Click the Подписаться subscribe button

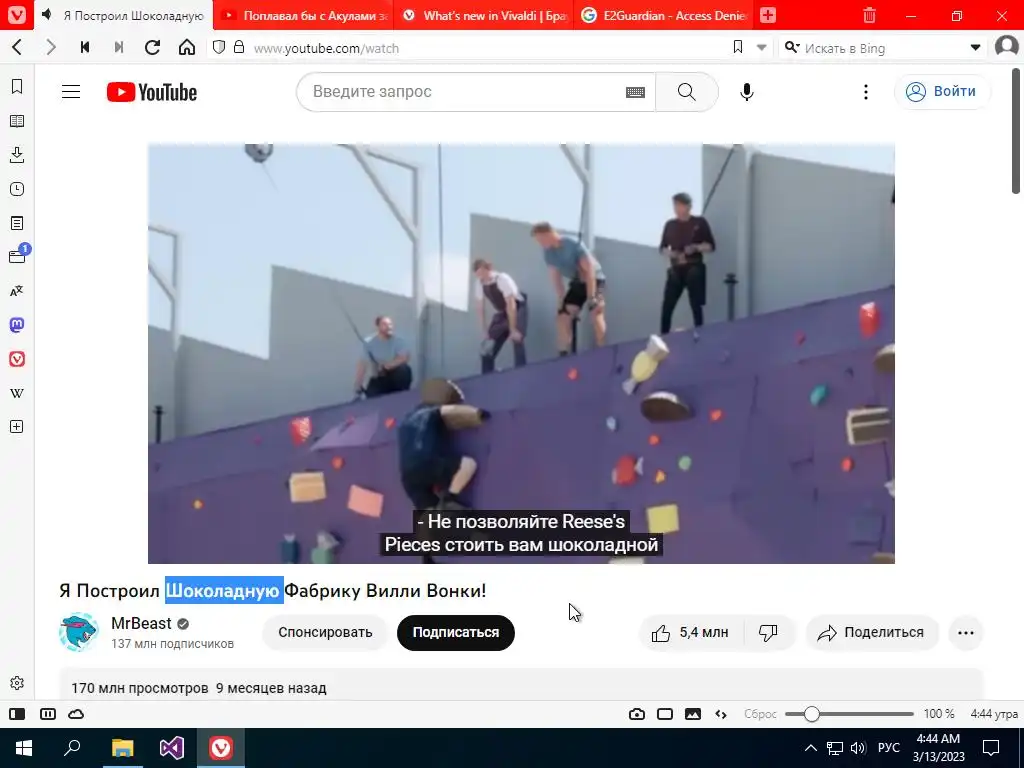click(x=456, y=632)
